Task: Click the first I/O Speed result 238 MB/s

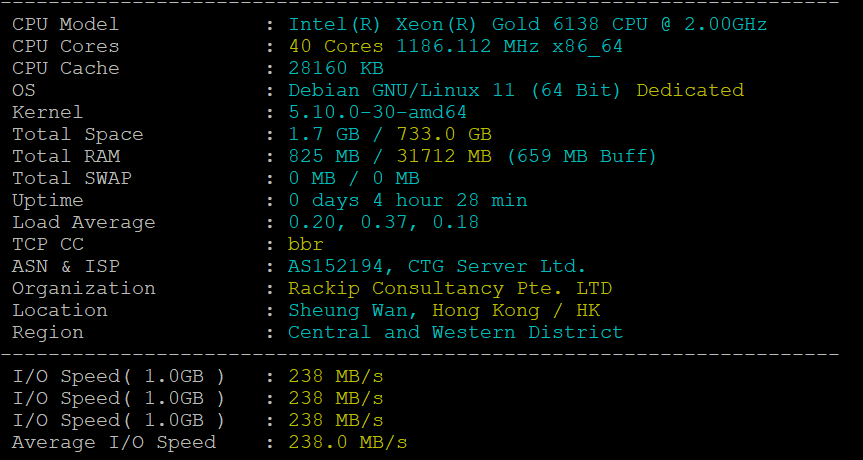Action: pos(336,376)
